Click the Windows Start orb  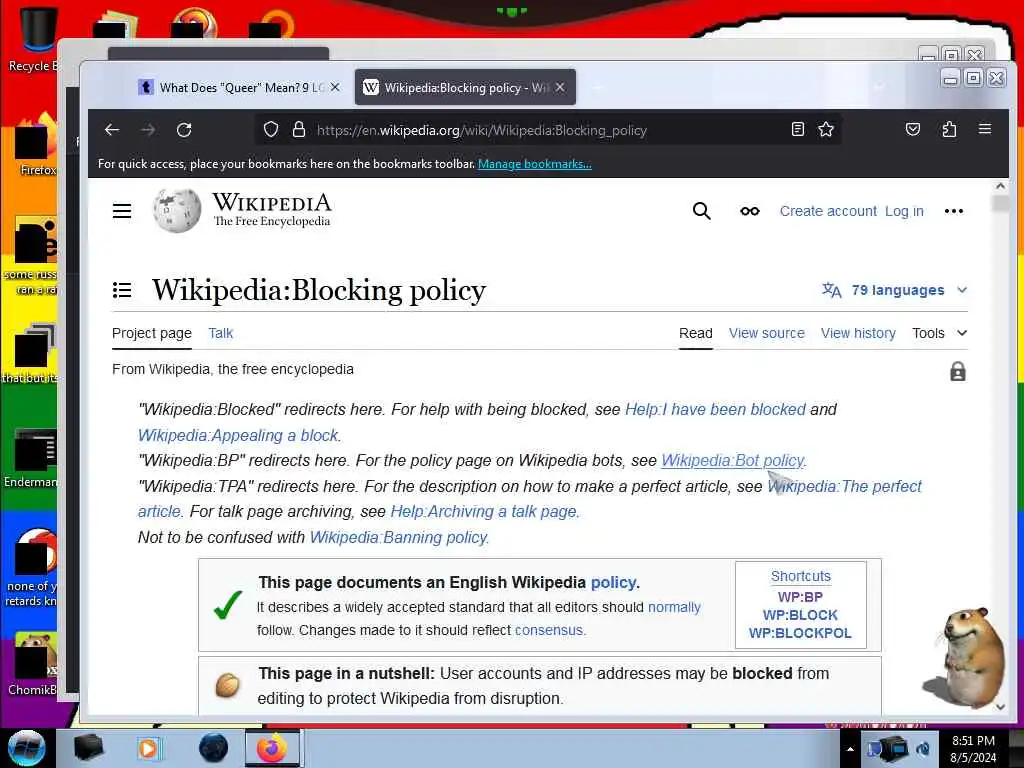point(27,748)
